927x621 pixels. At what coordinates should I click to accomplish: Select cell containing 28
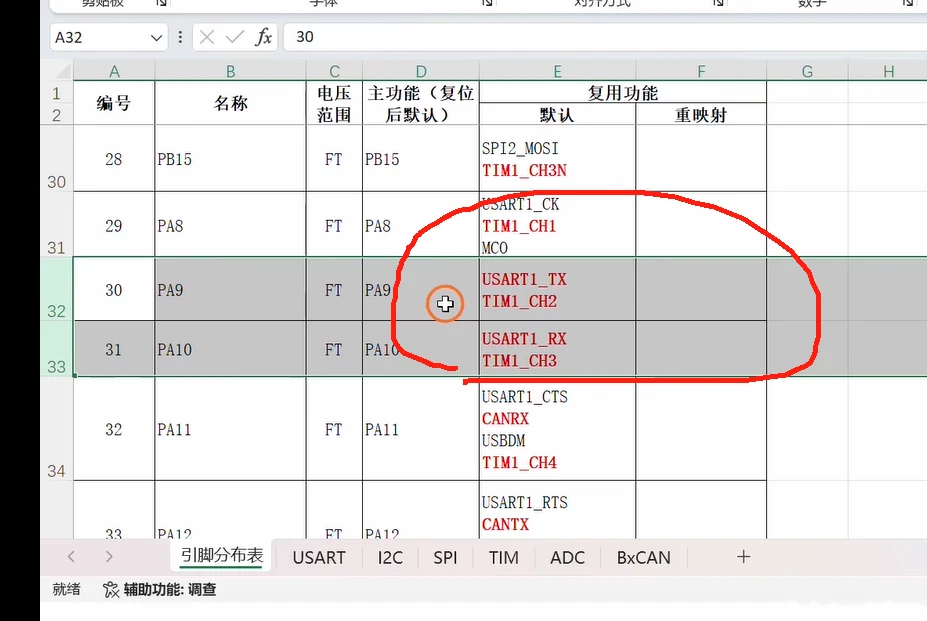(x=114, y=159)
